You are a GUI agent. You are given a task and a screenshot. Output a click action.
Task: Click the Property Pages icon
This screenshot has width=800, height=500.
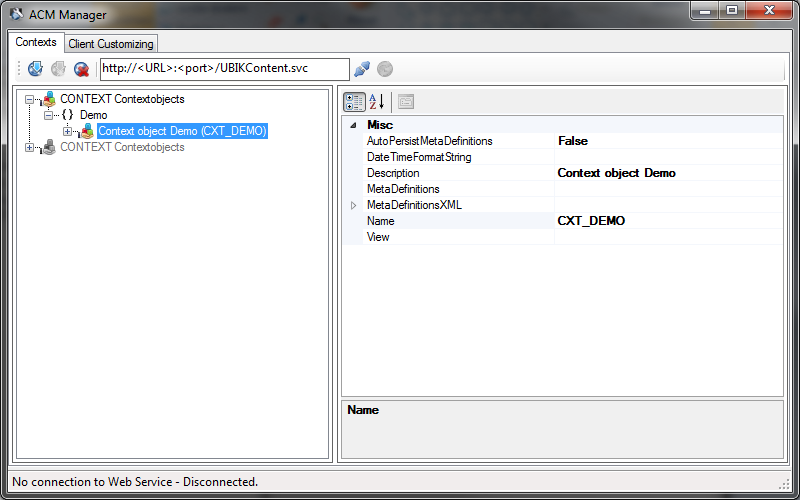406,102
